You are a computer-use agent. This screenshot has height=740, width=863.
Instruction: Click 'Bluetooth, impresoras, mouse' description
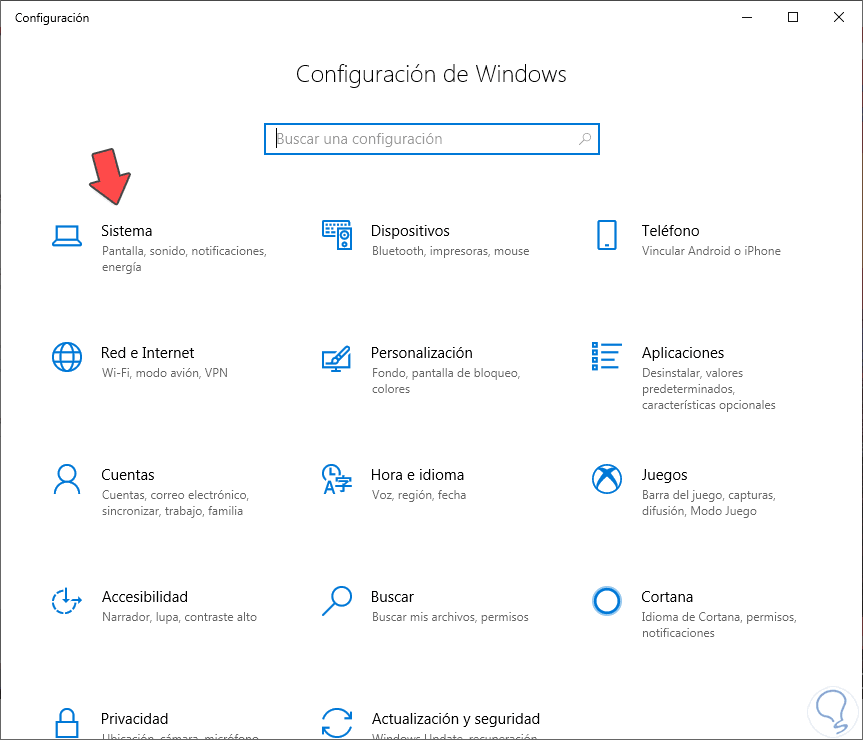coord(450,251)
